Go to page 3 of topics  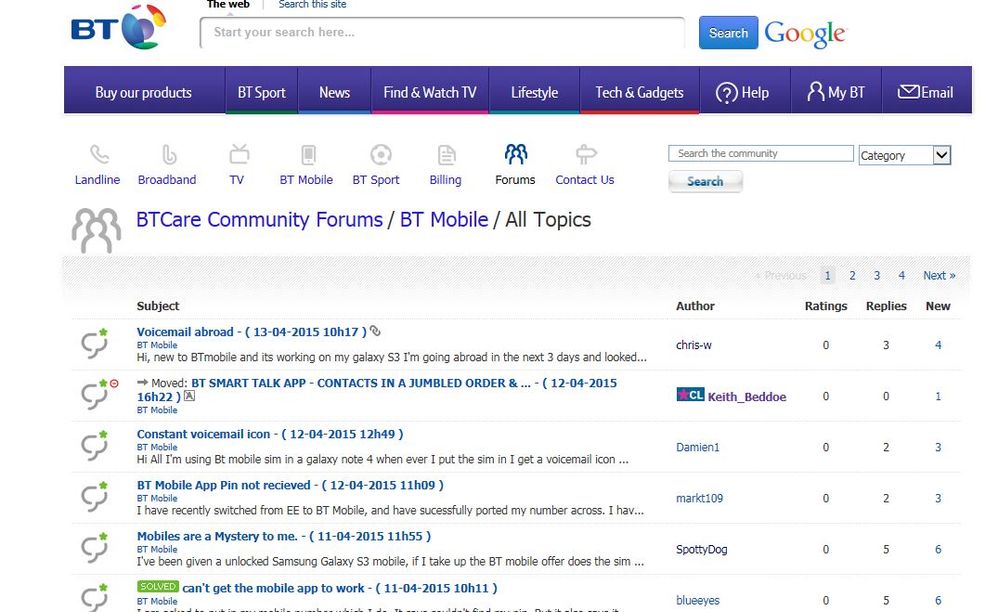click(877, 275)
